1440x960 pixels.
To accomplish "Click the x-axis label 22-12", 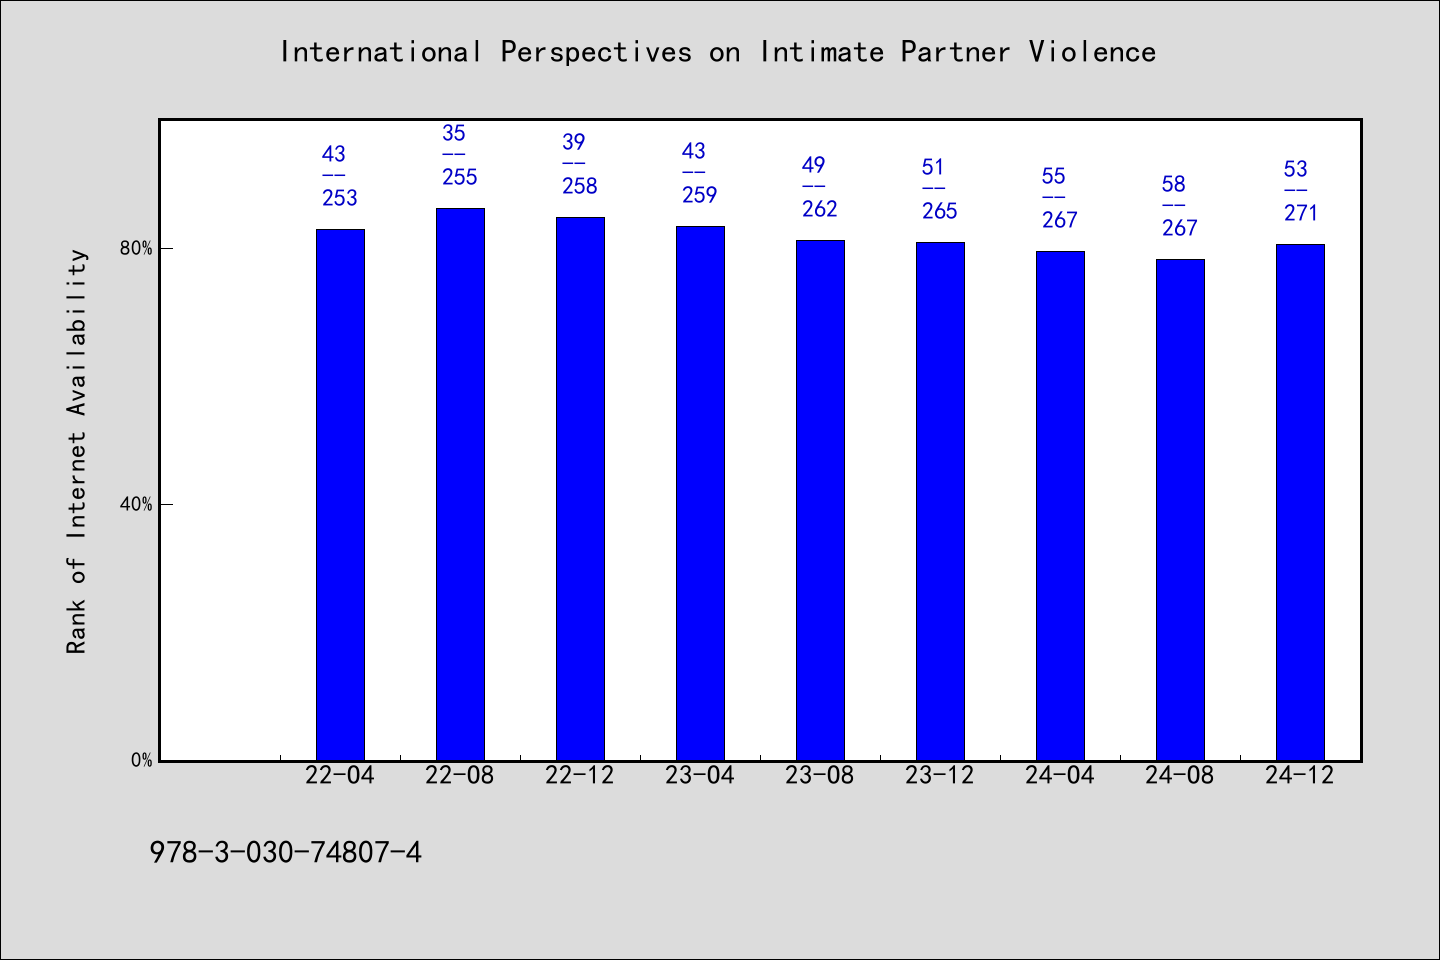I will tap(580, 776).
